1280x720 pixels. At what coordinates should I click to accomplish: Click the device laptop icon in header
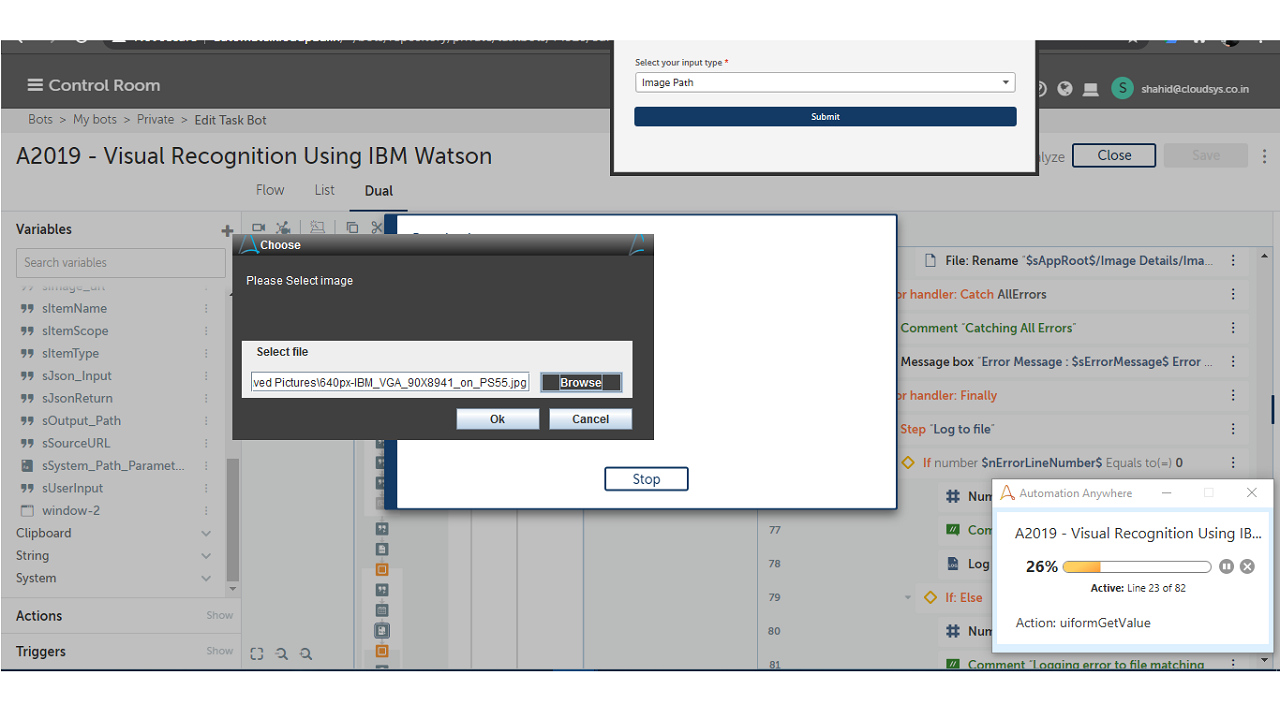click(1091, 89)
